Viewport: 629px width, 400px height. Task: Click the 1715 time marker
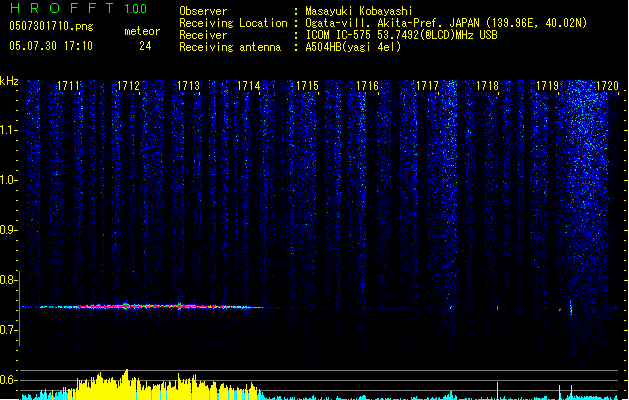point(307,87)
